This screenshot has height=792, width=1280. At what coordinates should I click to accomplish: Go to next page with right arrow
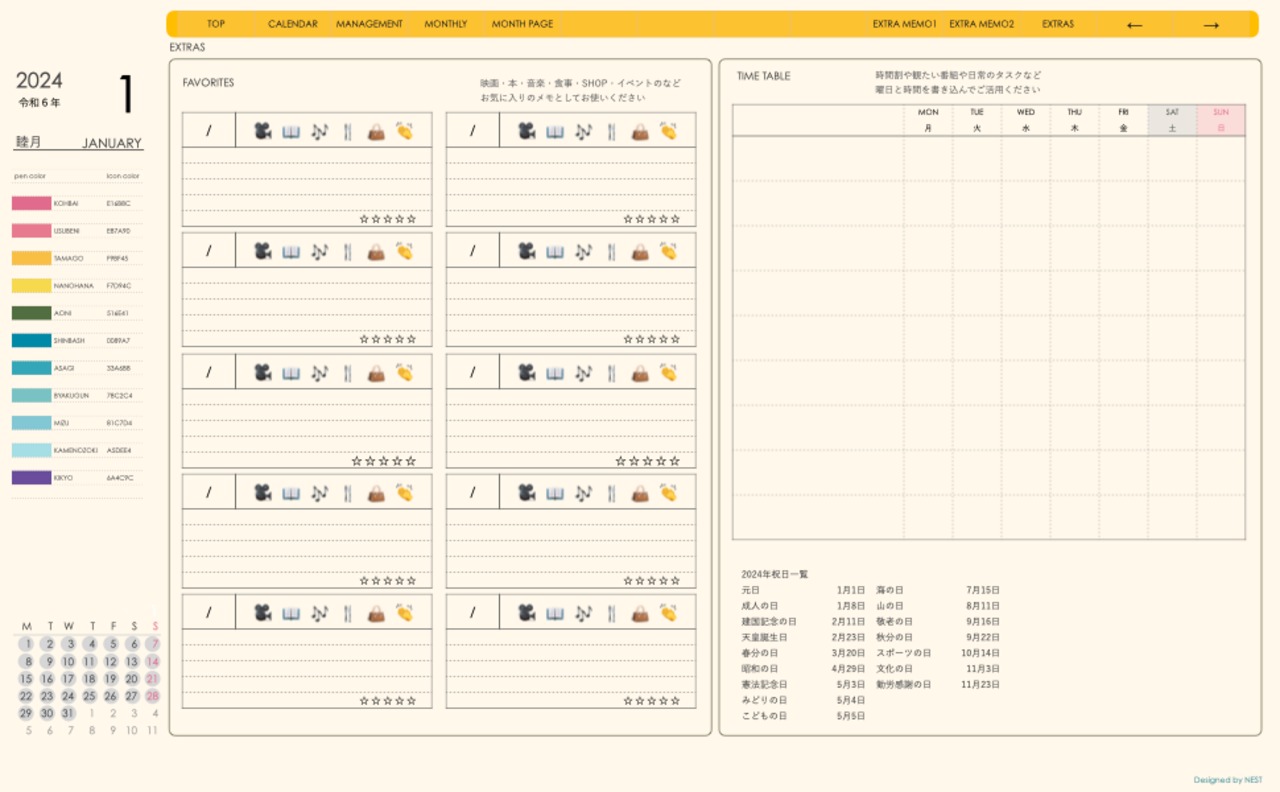[x=1211, y=25]
